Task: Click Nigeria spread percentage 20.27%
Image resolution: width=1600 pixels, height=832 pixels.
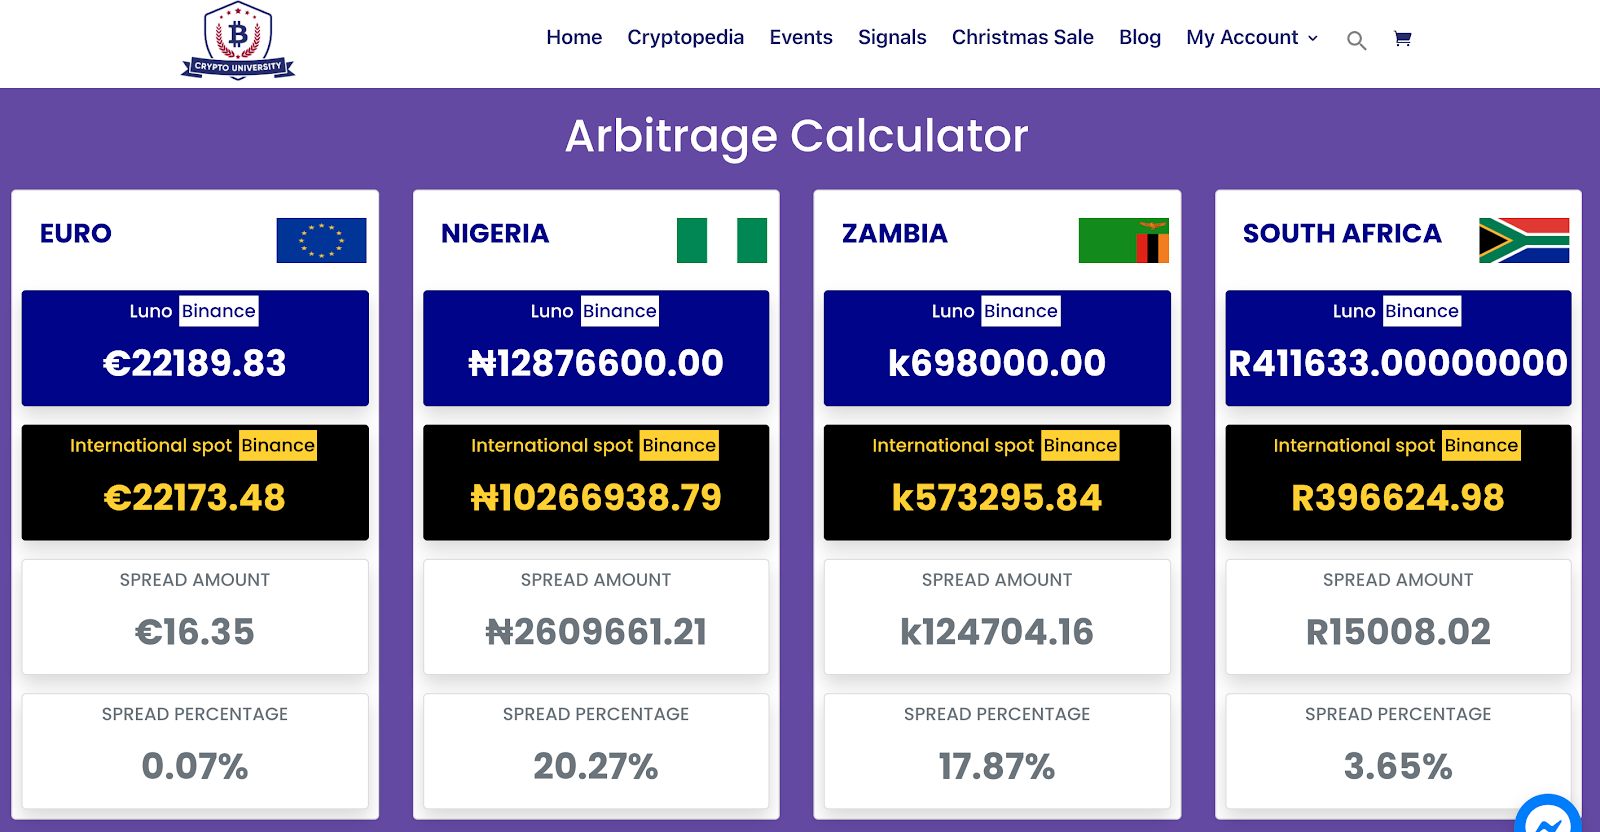Action: (x=596, y=767)
